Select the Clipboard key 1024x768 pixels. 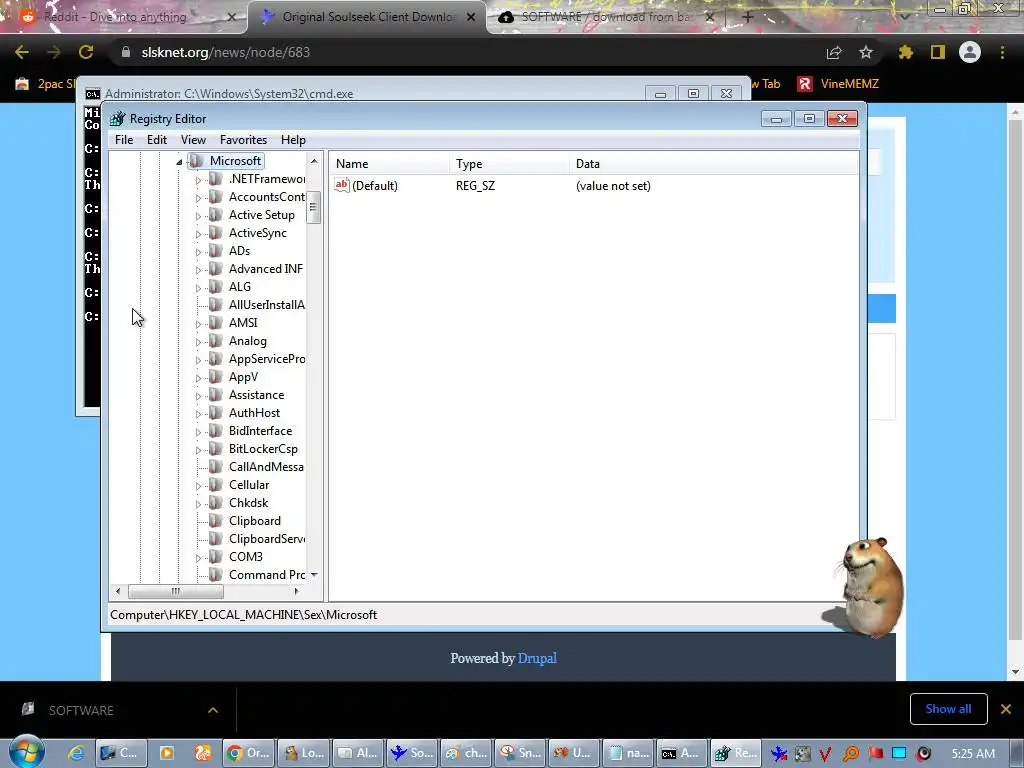click(255, 520)
